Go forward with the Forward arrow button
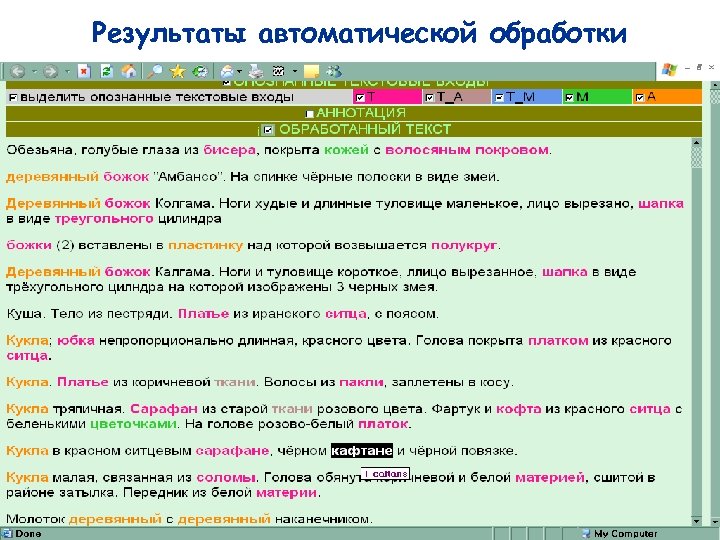 coord(51,72)
